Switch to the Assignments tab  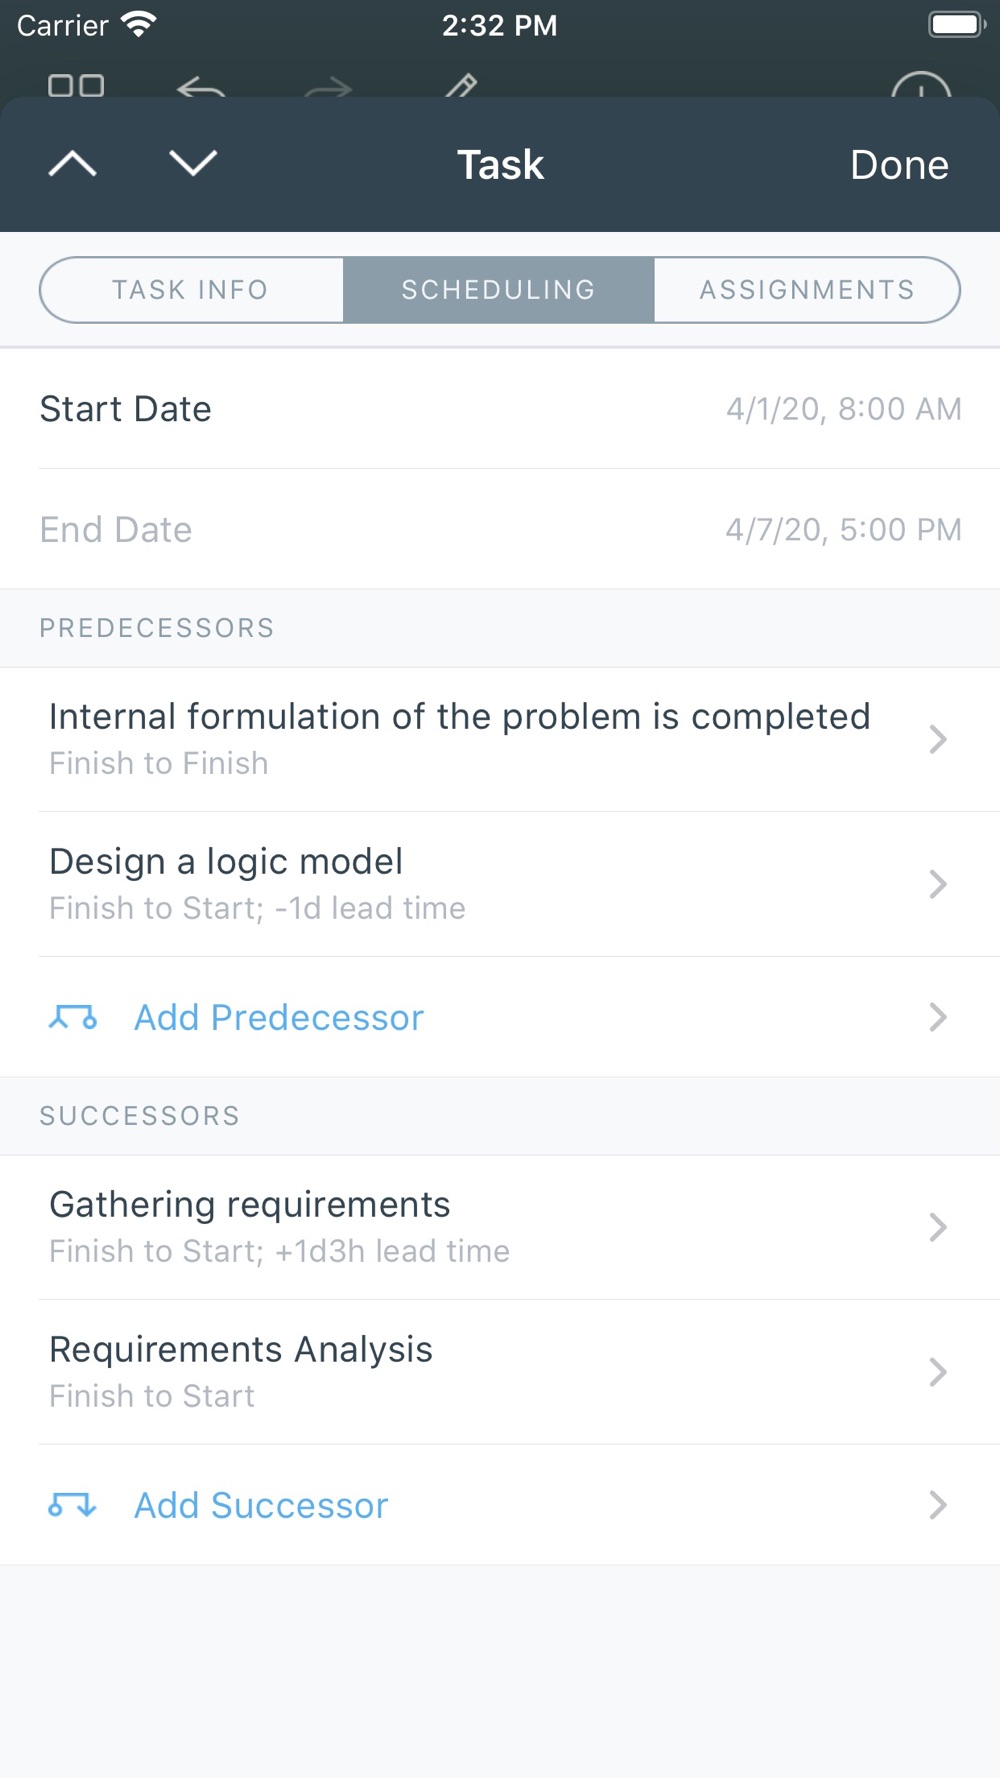(807, 290)
